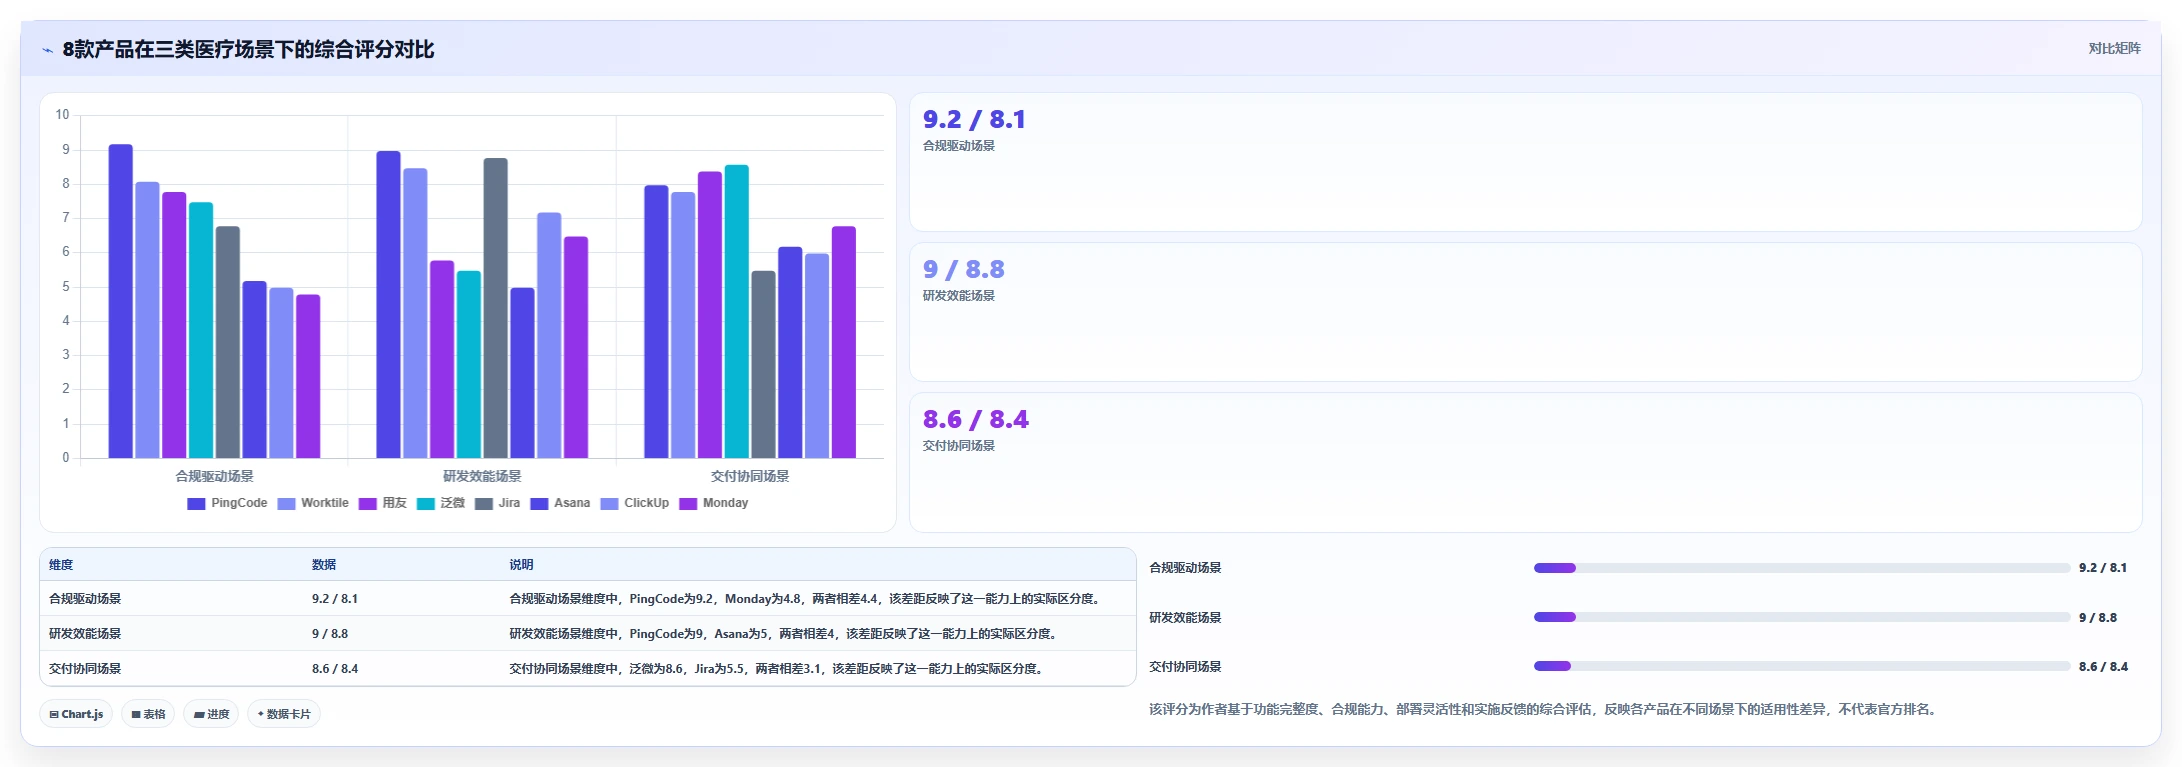This screenshot has height=767, width=2182.
Task: Click the chart x-axis label 合规驱动场景
Action: click(x=214, y=476)
